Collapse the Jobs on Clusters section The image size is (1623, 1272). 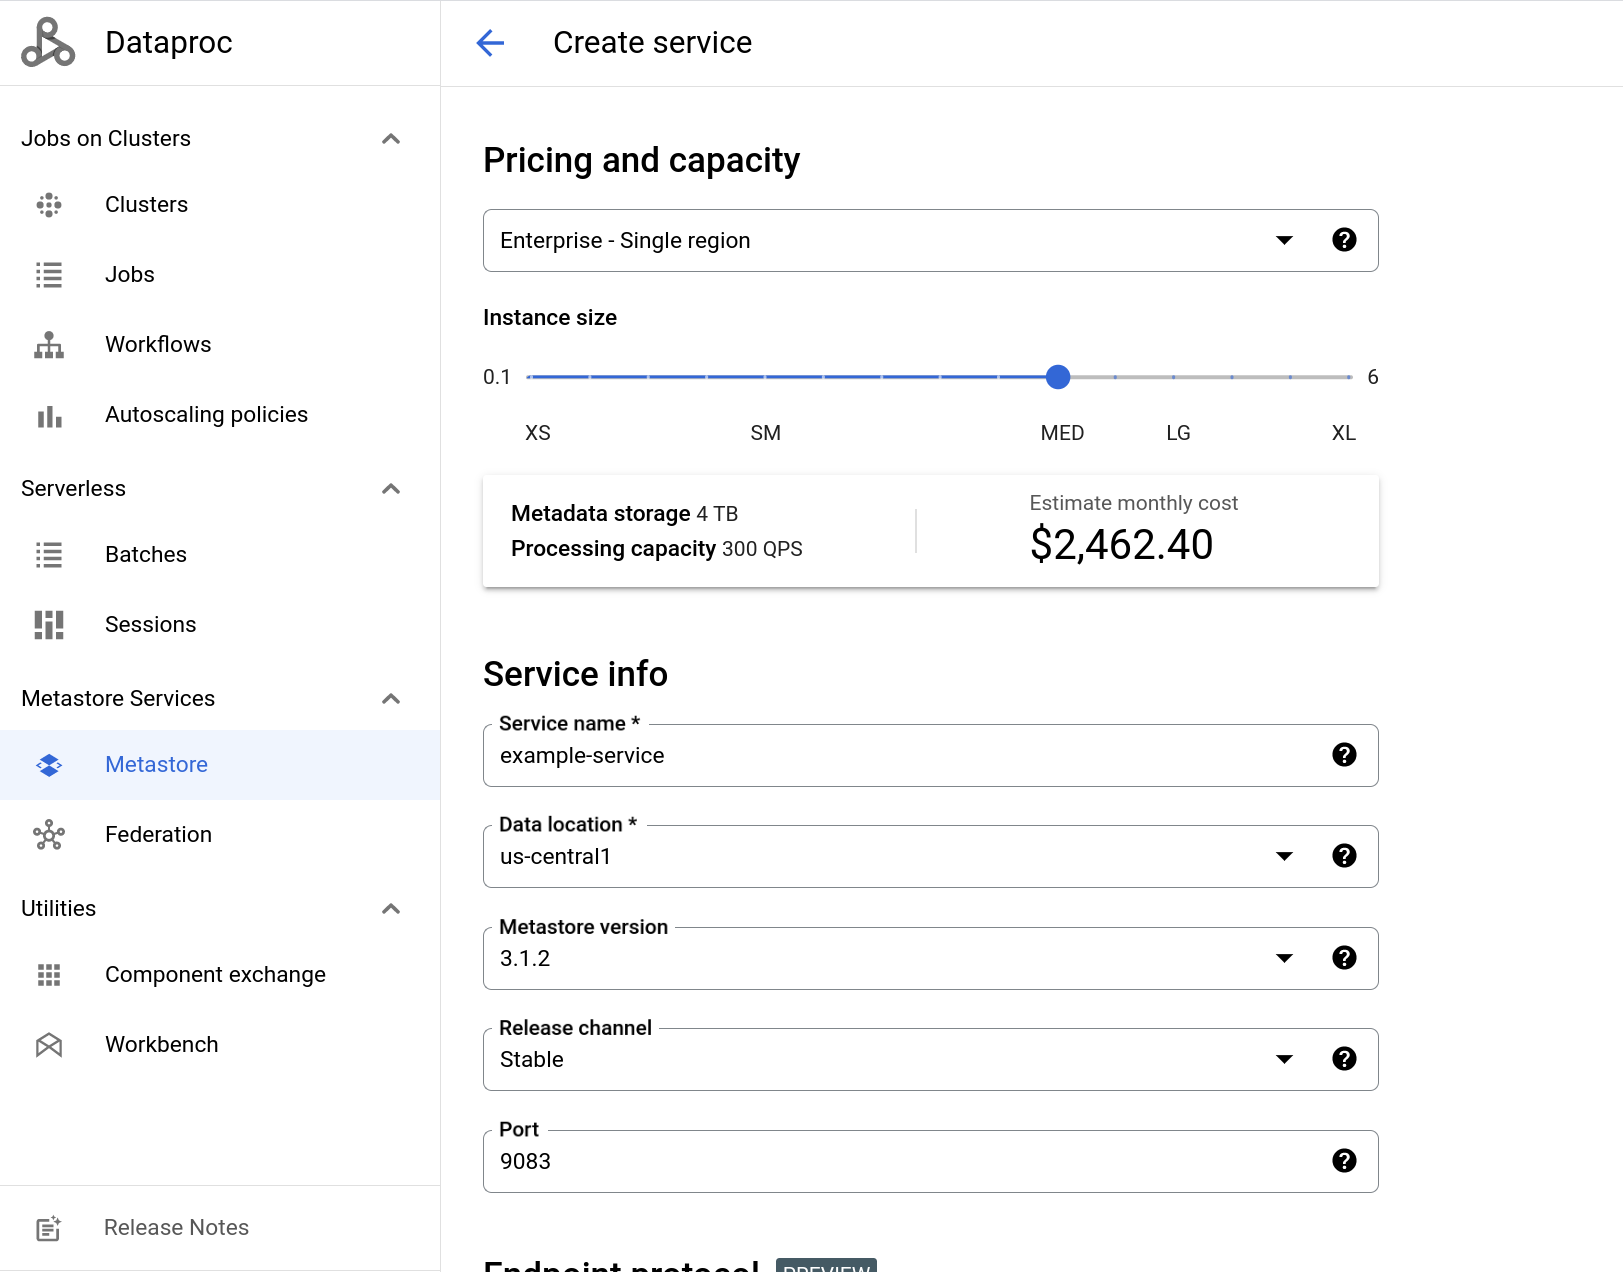(x=392, y=138)
